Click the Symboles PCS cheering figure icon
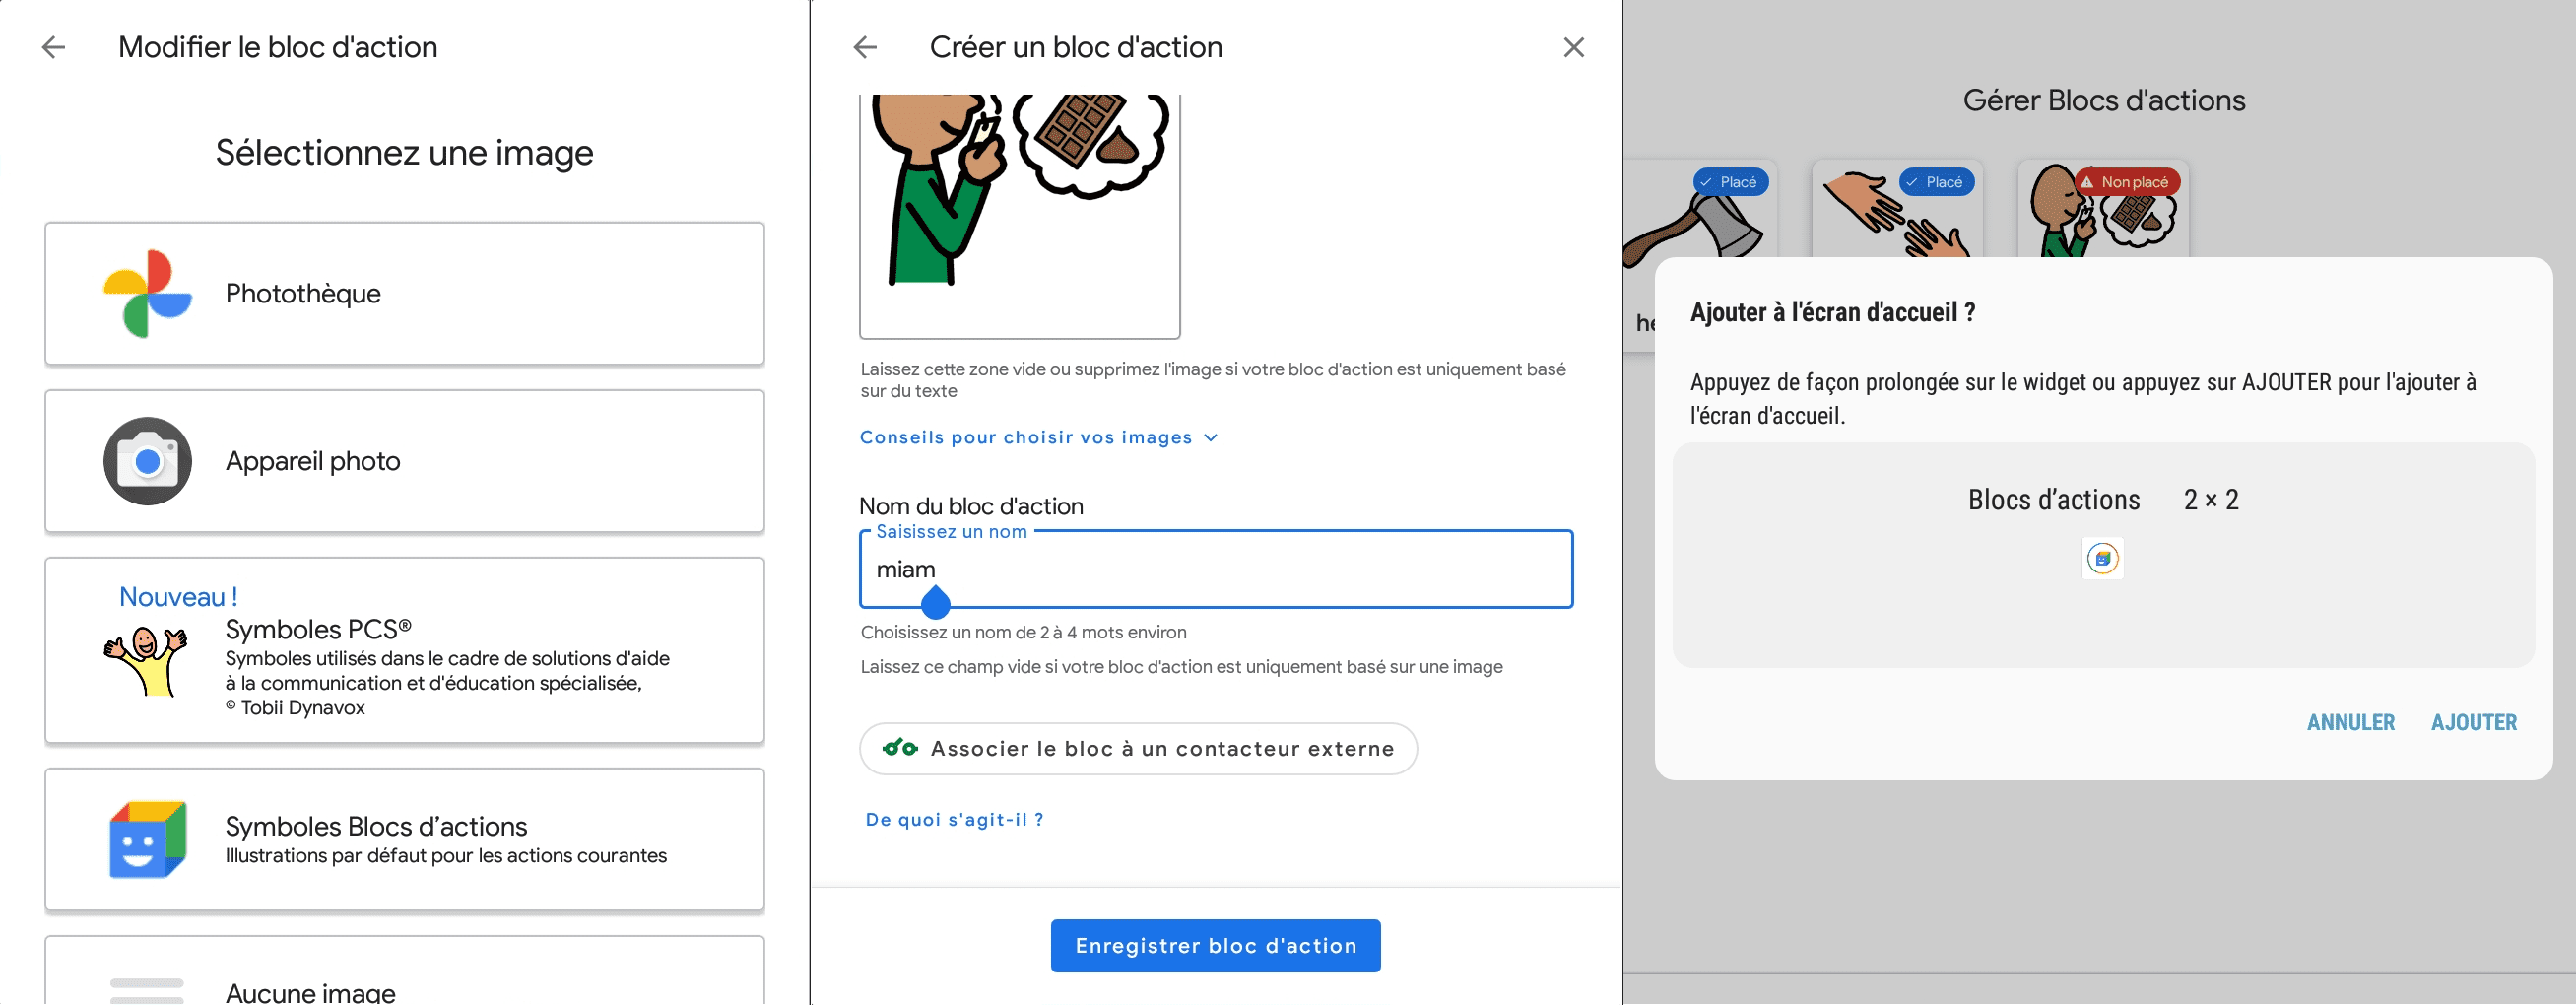The width and height of the screenshot is (2576, 1005). click(146, 660)
